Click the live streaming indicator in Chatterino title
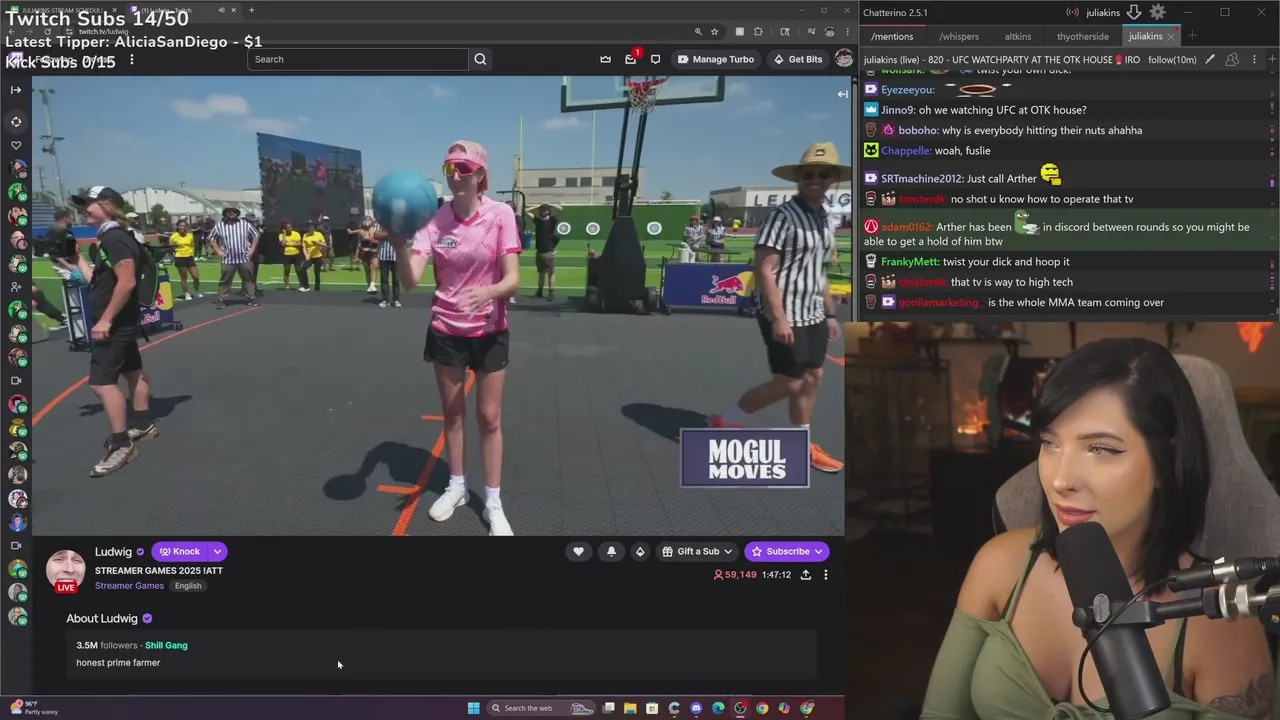The image size is (1280, 720). pyautogui.click(x=1072, y=12)
